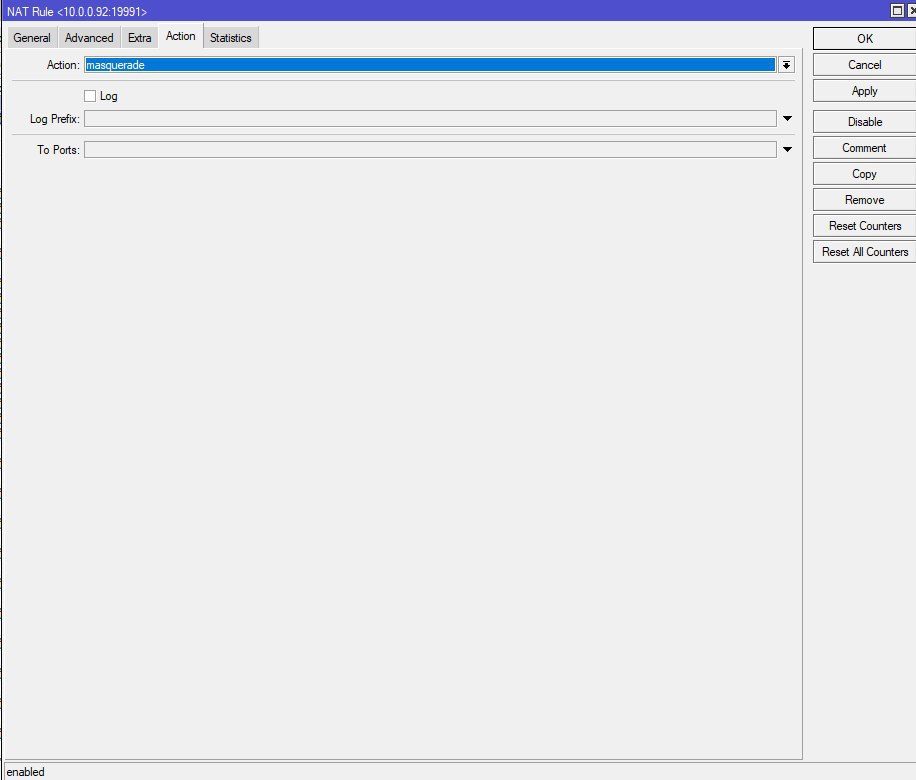Viewport: 916px width, 780px height.
Task: Click Reset Counters button
Action: [865, 226]
